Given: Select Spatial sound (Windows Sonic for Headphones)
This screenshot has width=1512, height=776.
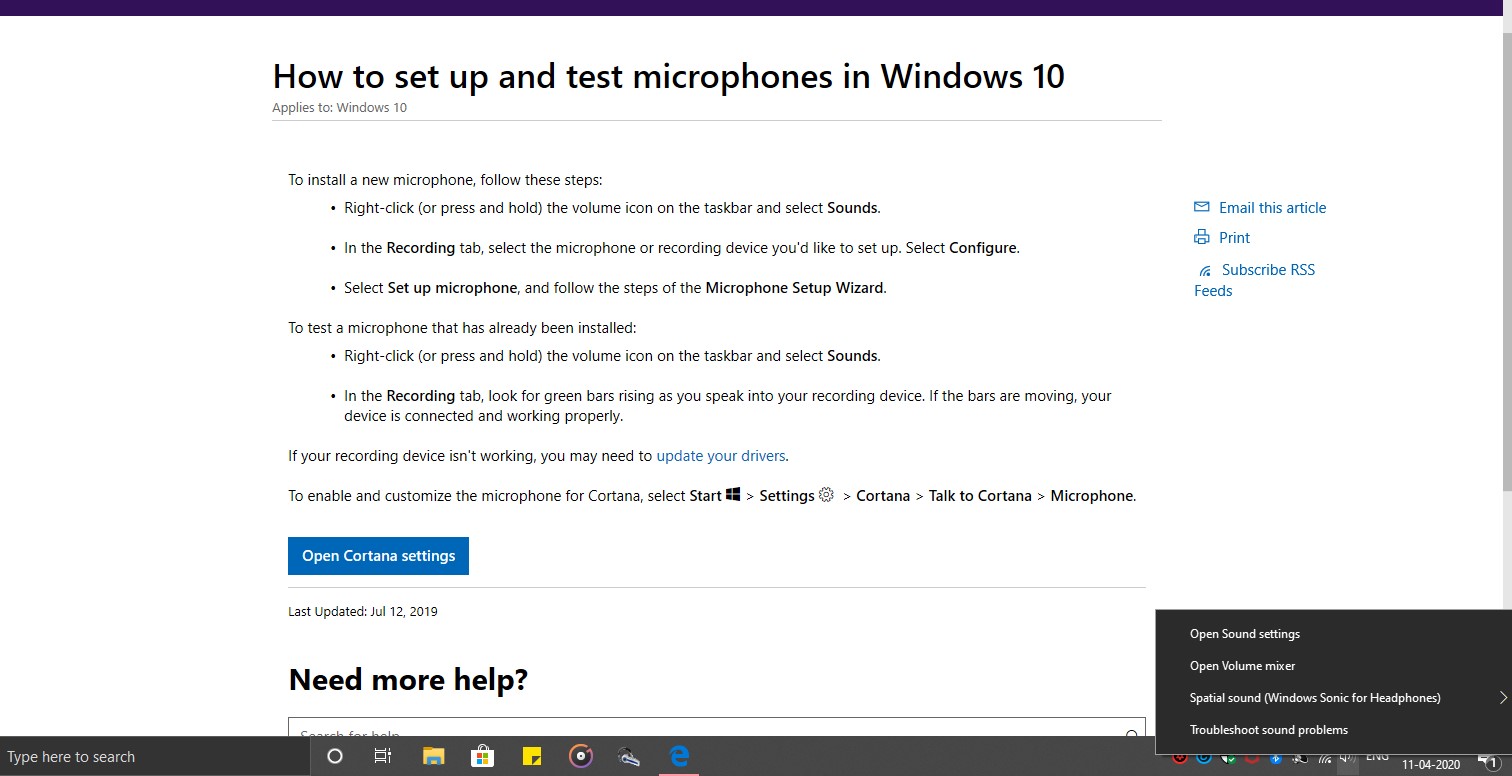Looking at the screenshot, I should pyautogui.click(x=1315, y=698).
